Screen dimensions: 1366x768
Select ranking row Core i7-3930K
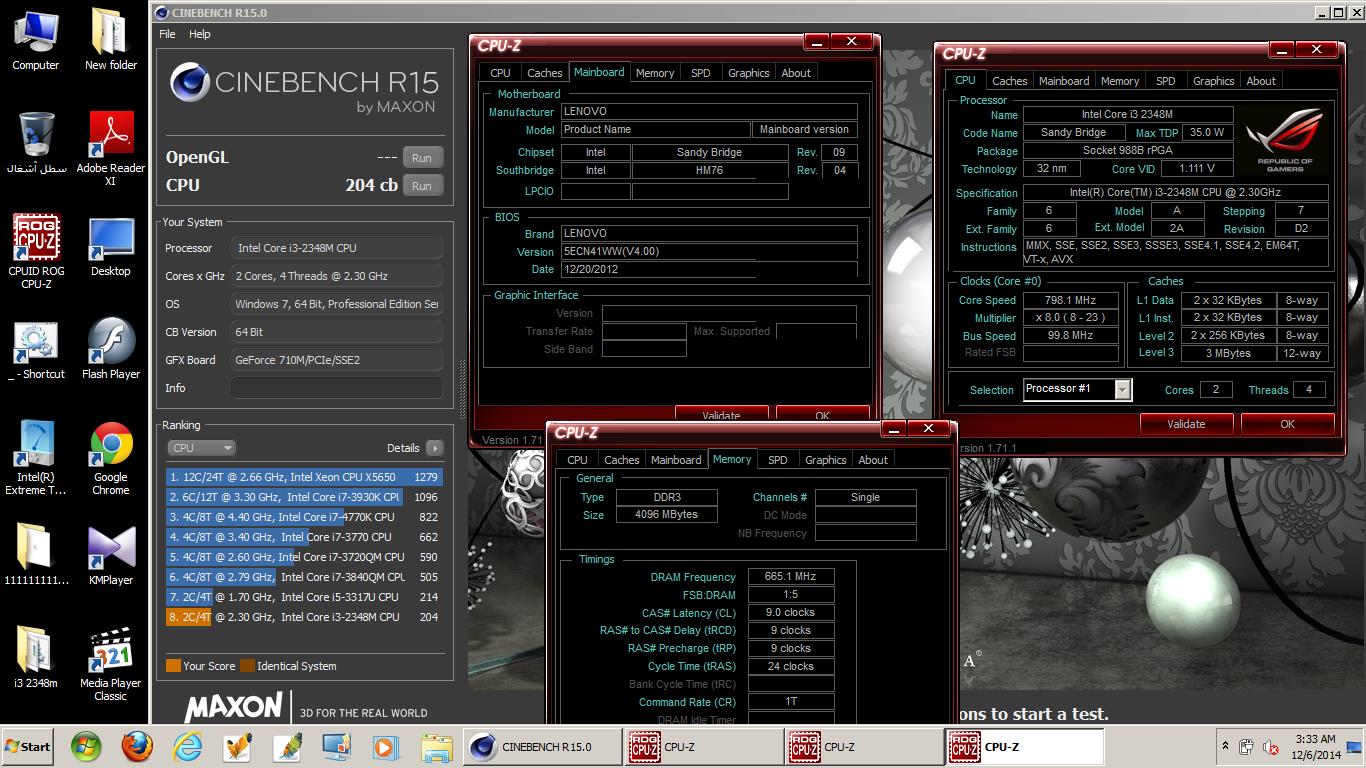304,497
